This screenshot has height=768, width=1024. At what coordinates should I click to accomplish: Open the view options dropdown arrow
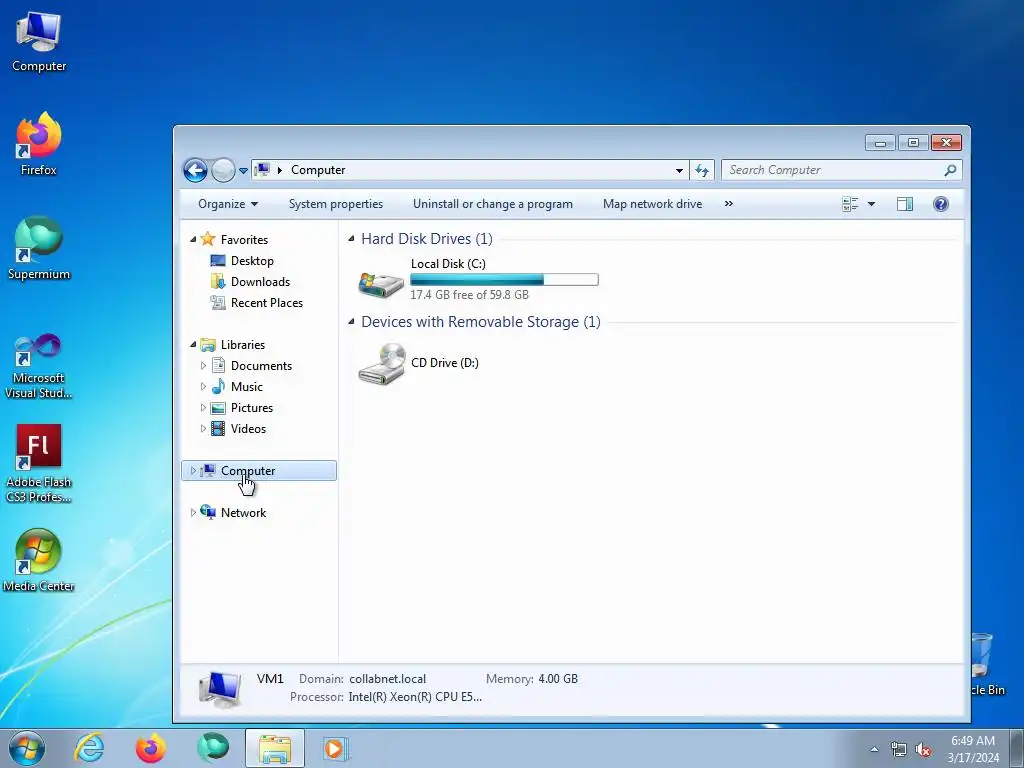tap(871, 204)
